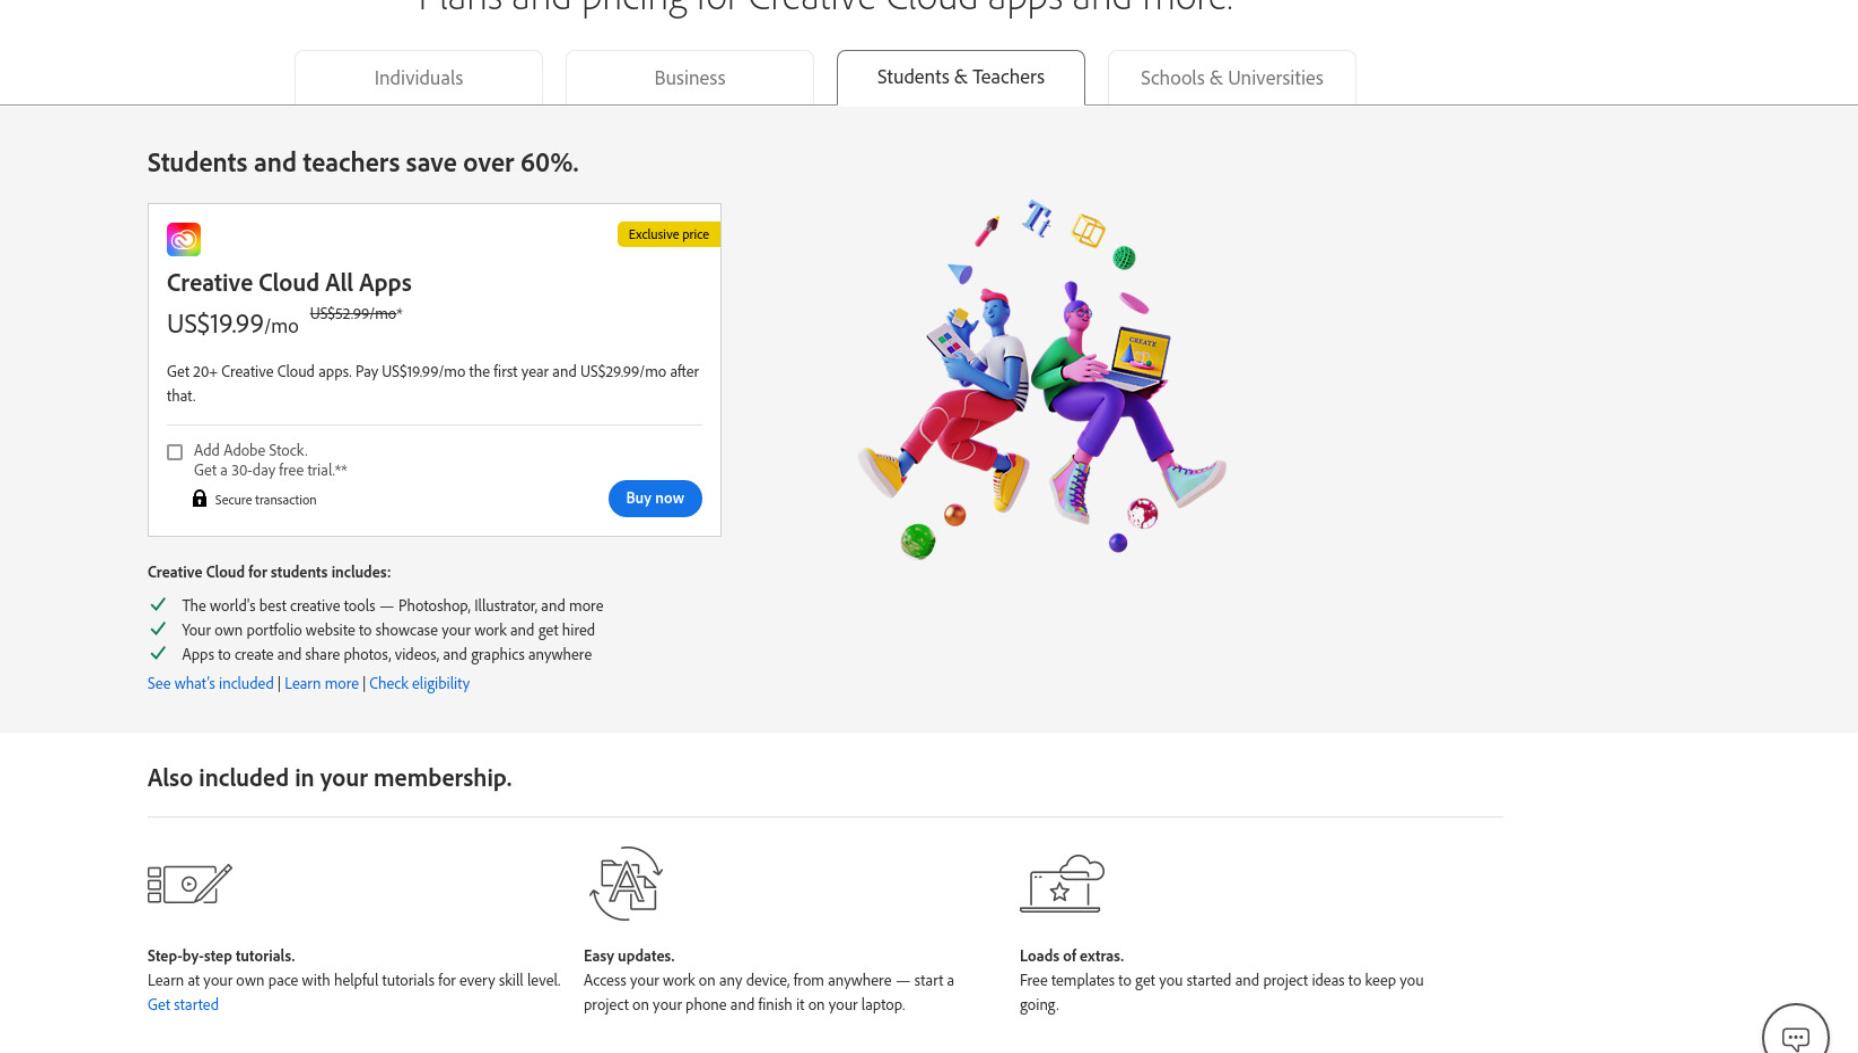Screen dimensions: 1858x1053
Task: Click the Exclusive price badge
Action: pyautogui.click(x=668, y=234)
